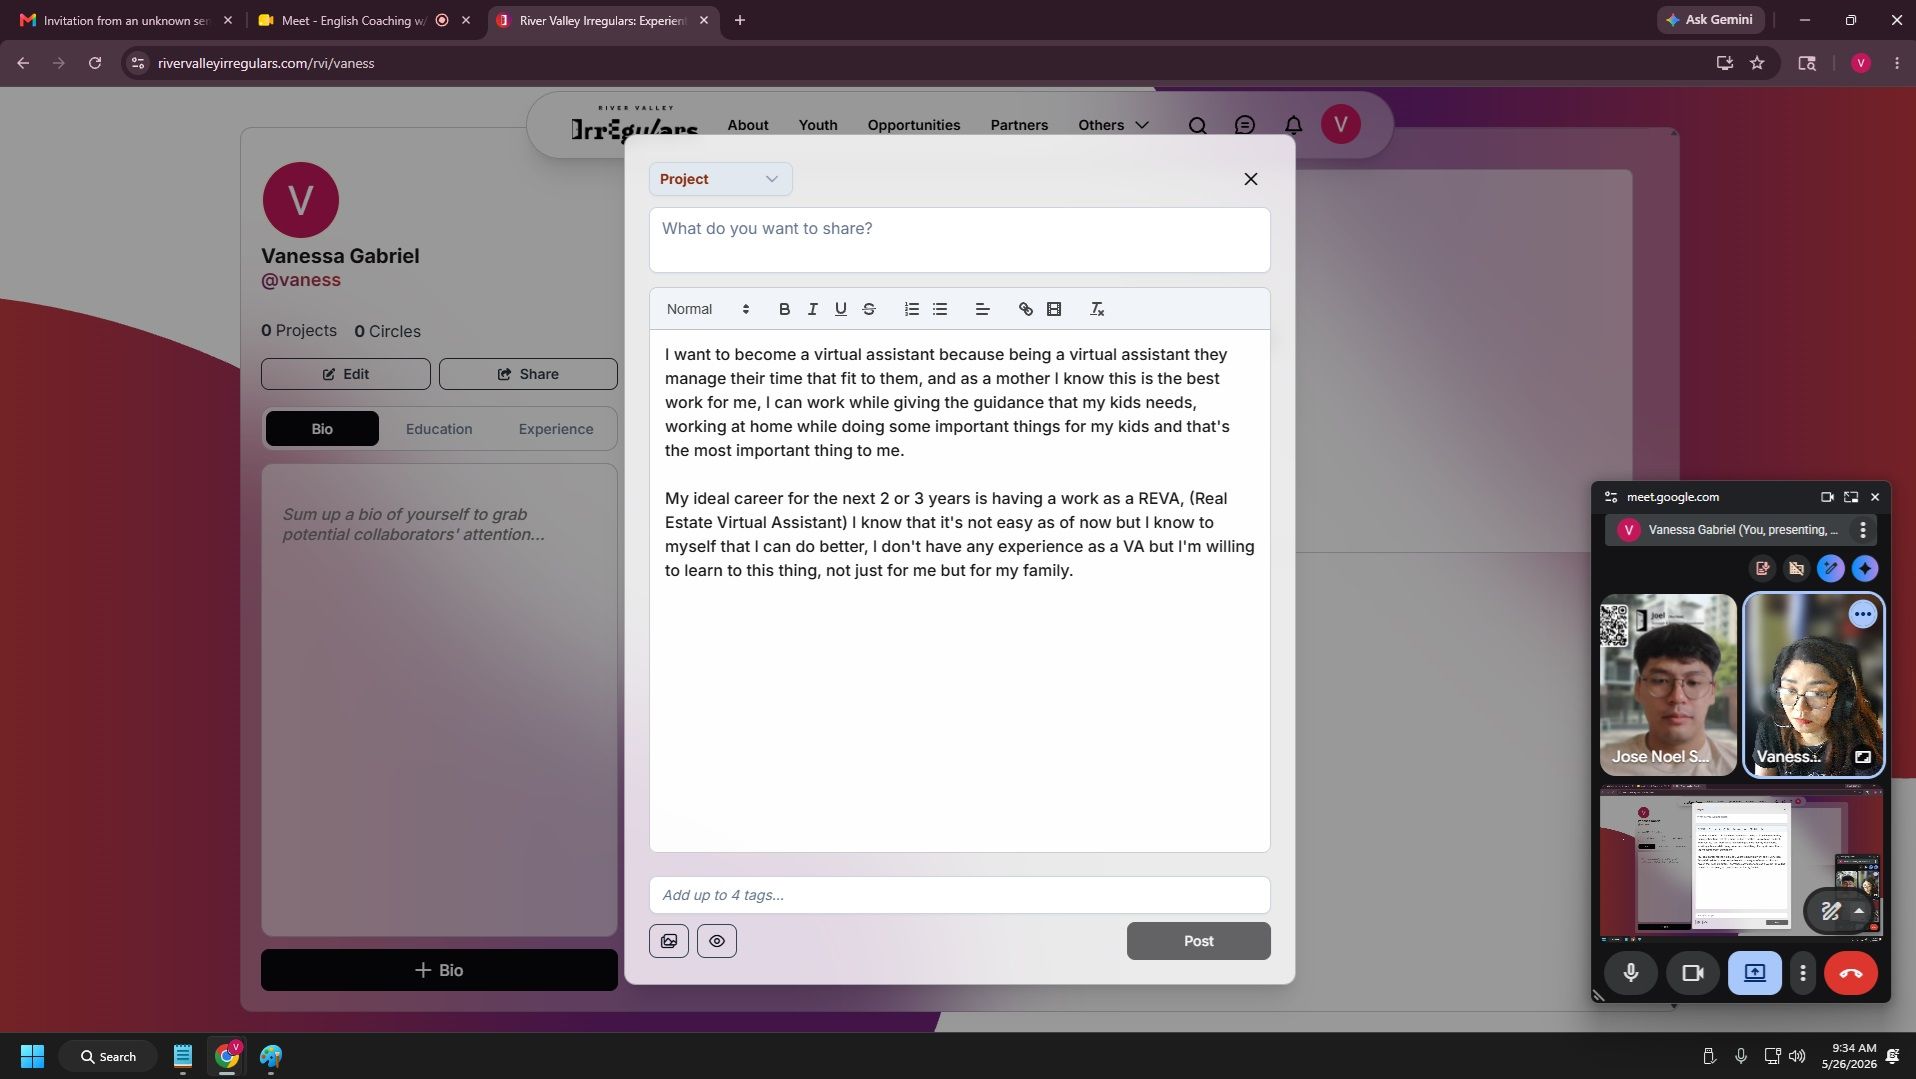Embed a video with the film icon
Viewport: 1916px width, 1079px height.
(1053, 309)
